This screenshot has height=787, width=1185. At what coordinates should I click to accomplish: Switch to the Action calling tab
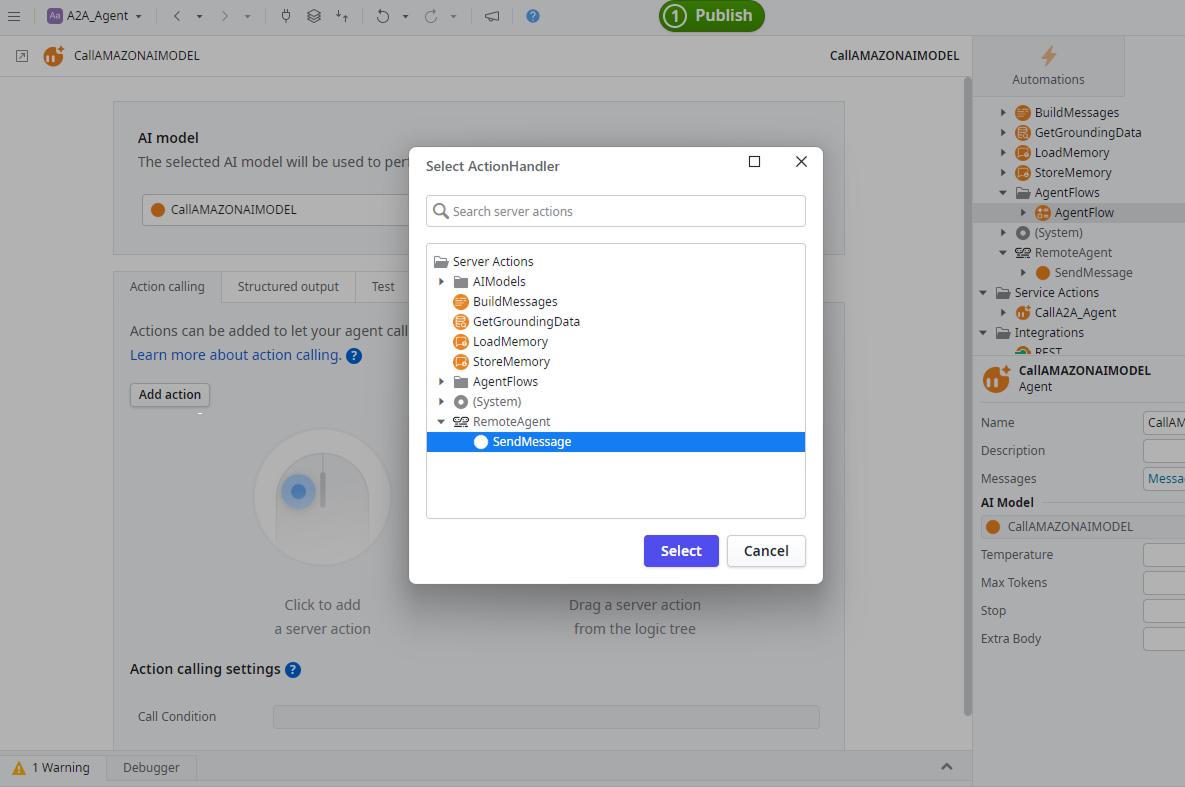[167, 287]
